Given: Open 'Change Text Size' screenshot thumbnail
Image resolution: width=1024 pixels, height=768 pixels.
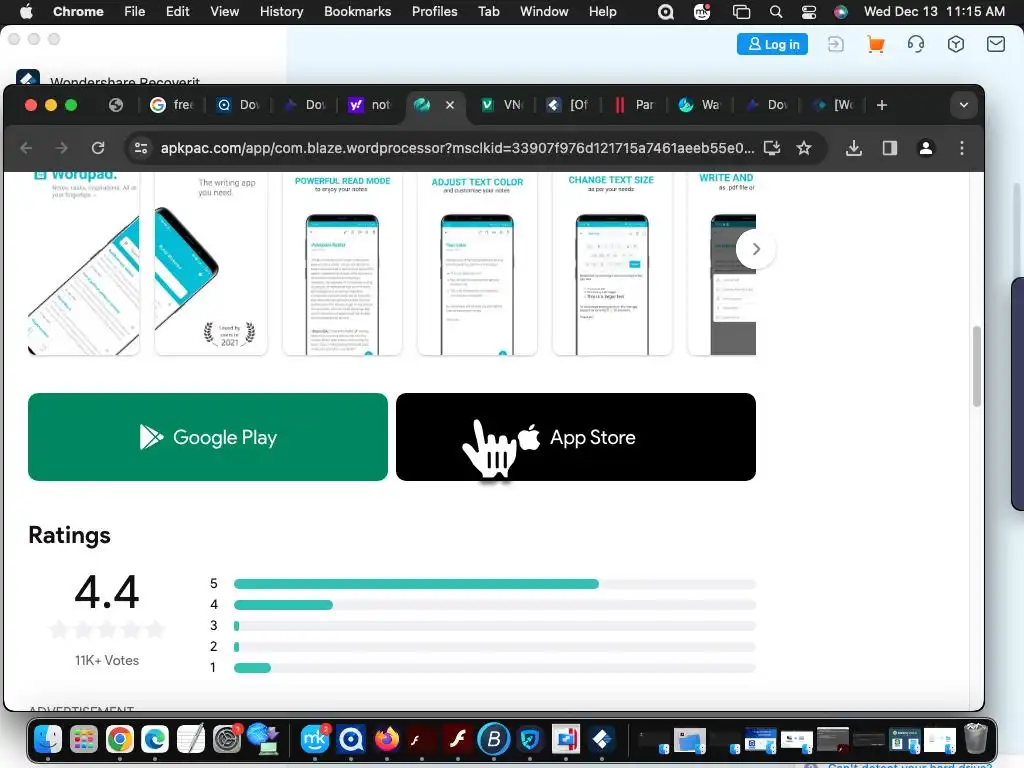Looking at the screenshot, I should coord(611,264).
